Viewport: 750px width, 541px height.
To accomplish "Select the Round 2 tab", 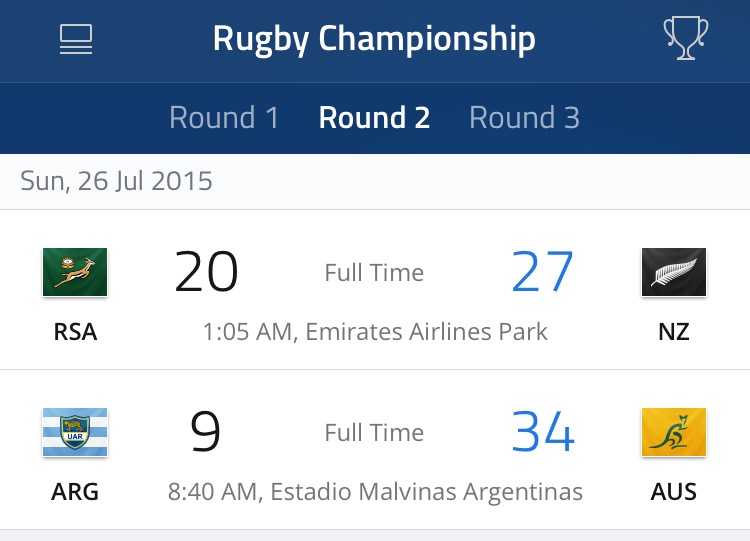I will (375, 118).
